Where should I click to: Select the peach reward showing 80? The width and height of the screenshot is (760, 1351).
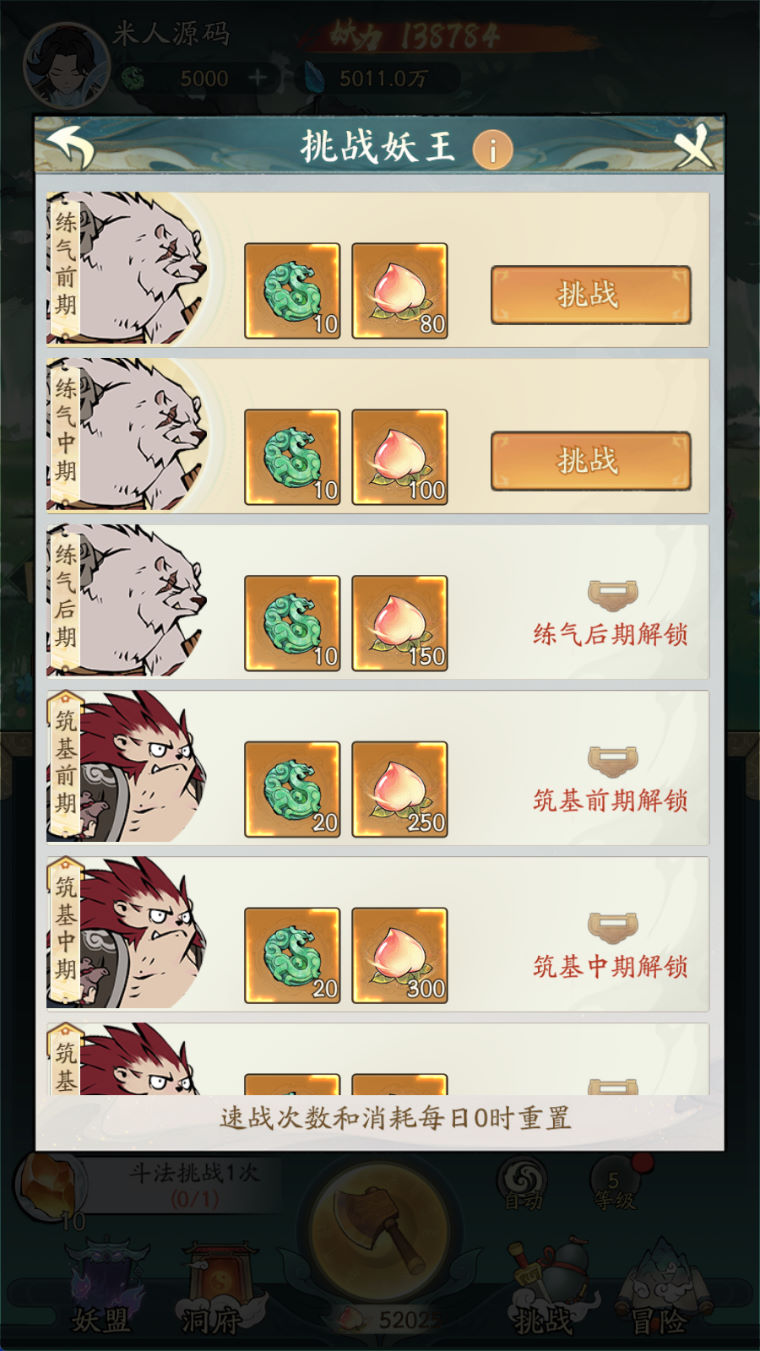click(x=399, y=290)
